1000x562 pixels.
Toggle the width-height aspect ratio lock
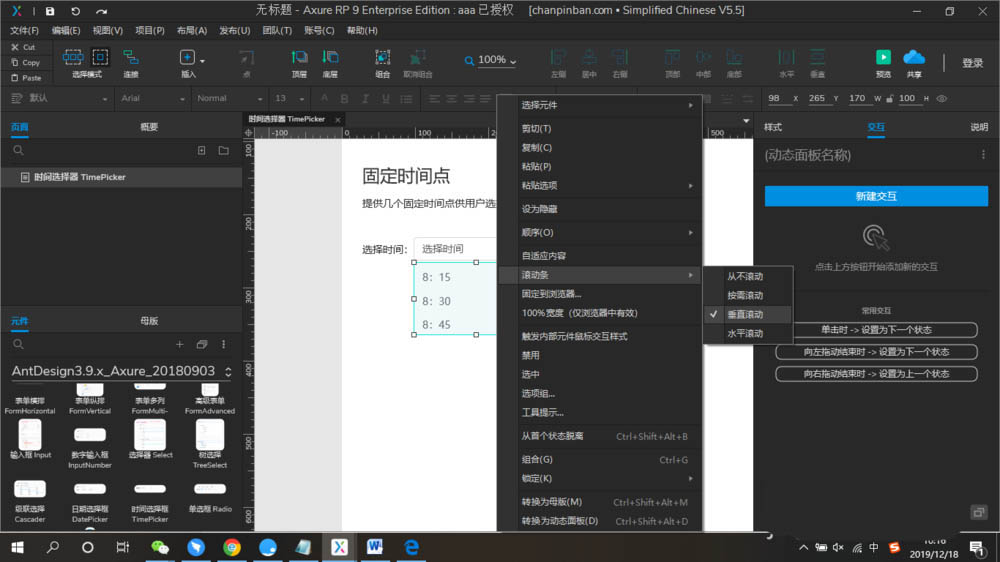[x=889, y=98]
